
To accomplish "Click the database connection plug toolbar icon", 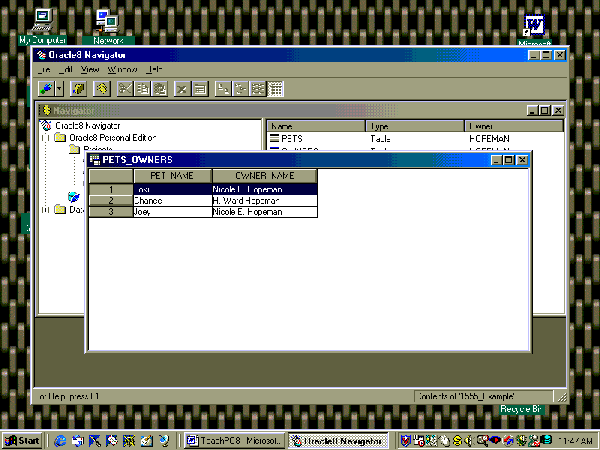I will (46, 89).
